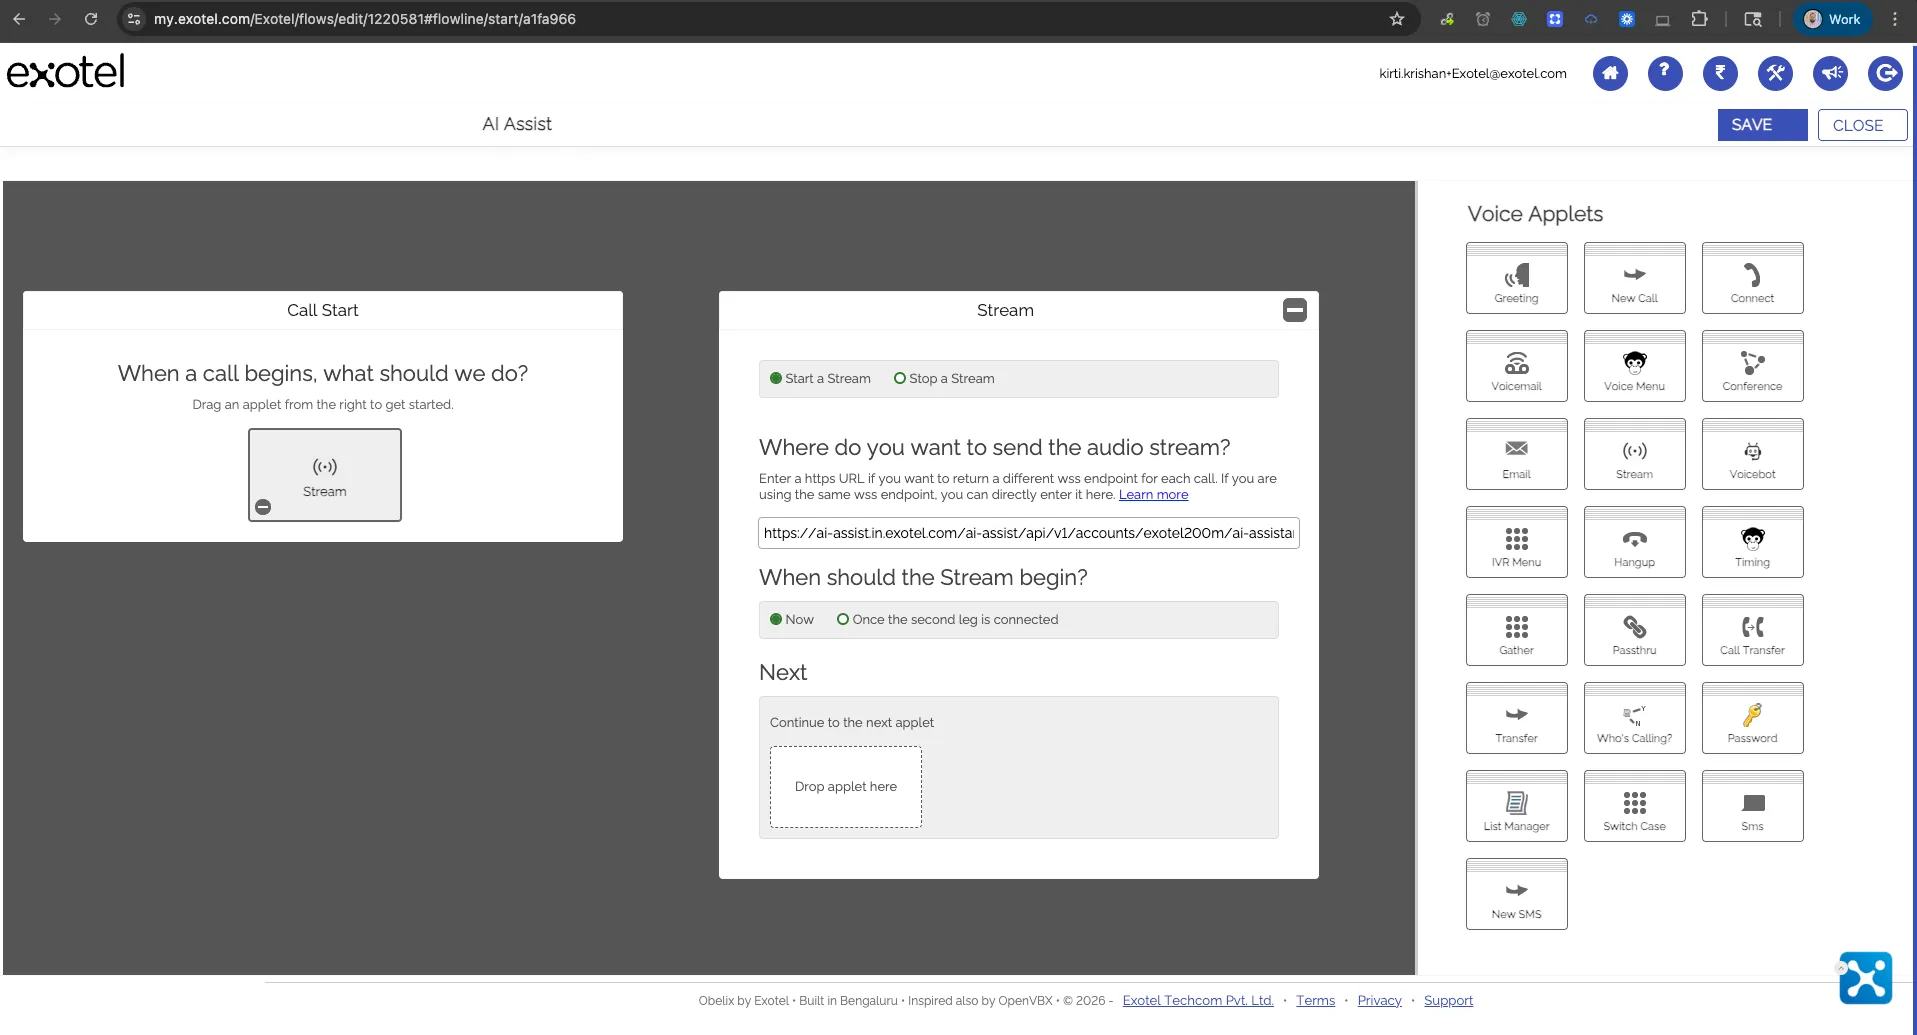Pick the Sms applet
This screenshot has height=1035, width=1917.
[x=1752, y=806]
